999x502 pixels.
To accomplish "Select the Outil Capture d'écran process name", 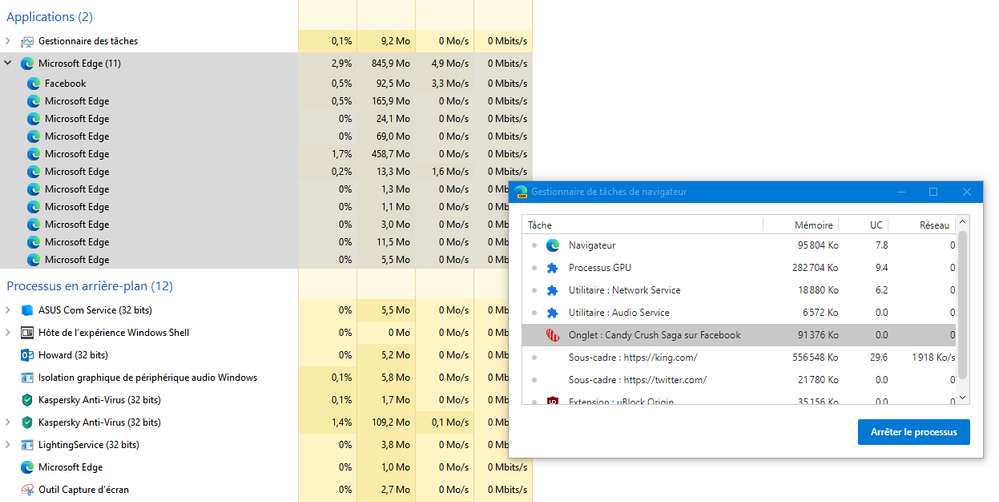I will tap(83, 490).
